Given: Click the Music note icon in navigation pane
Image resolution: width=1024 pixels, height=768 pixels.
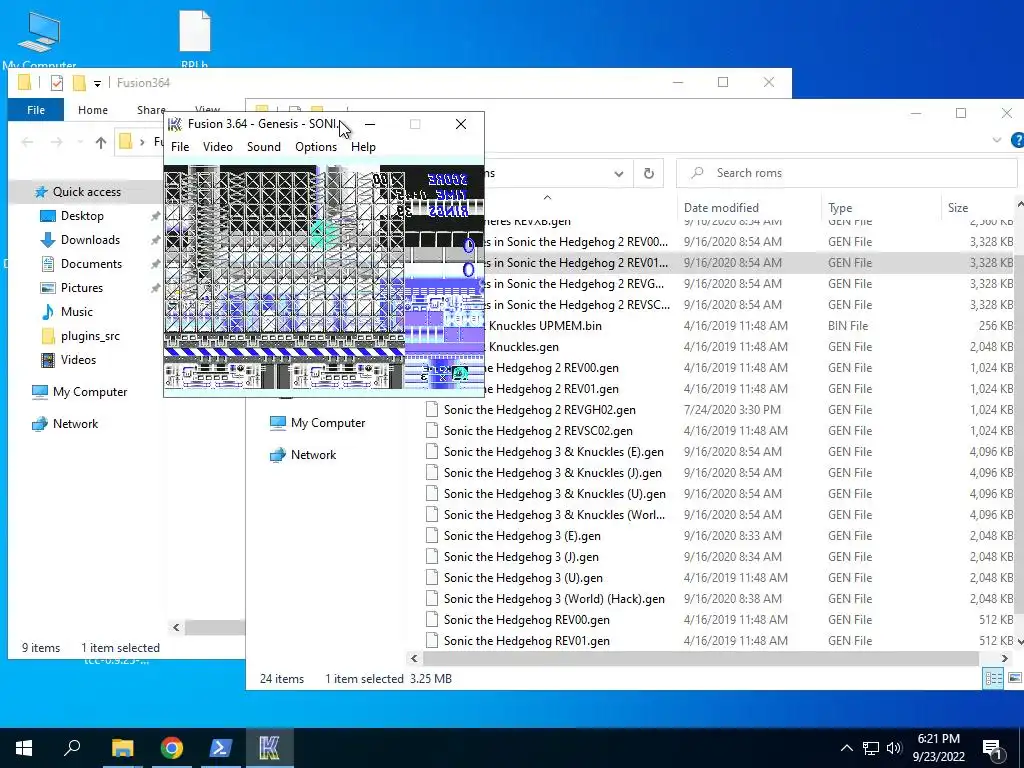Looking at the screenshot, I should tap(48, 312).
